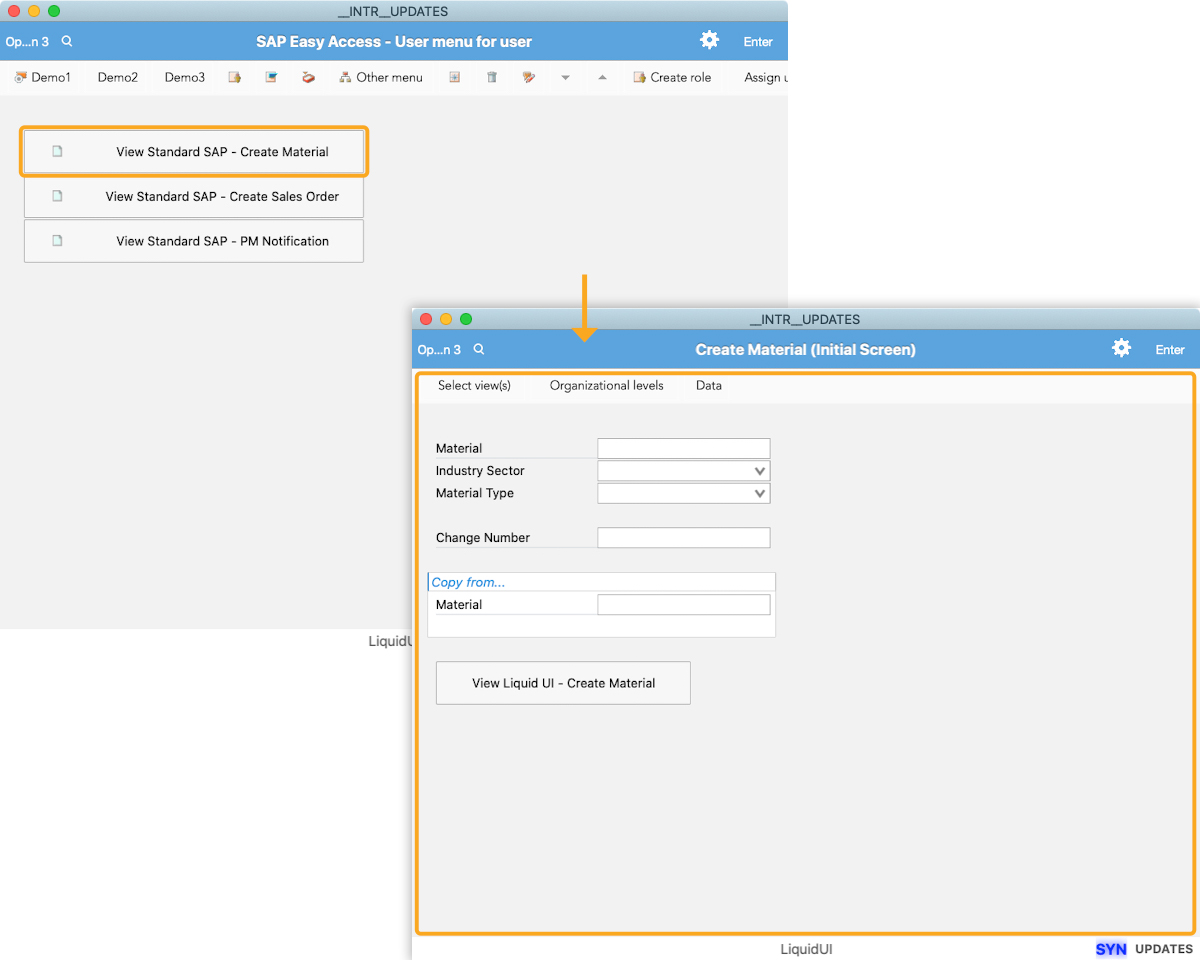Viewport: 1200px width, 960px height.
Task: Open settings gear in the SAP Easy Access window
Action: (x=709, y=40)
